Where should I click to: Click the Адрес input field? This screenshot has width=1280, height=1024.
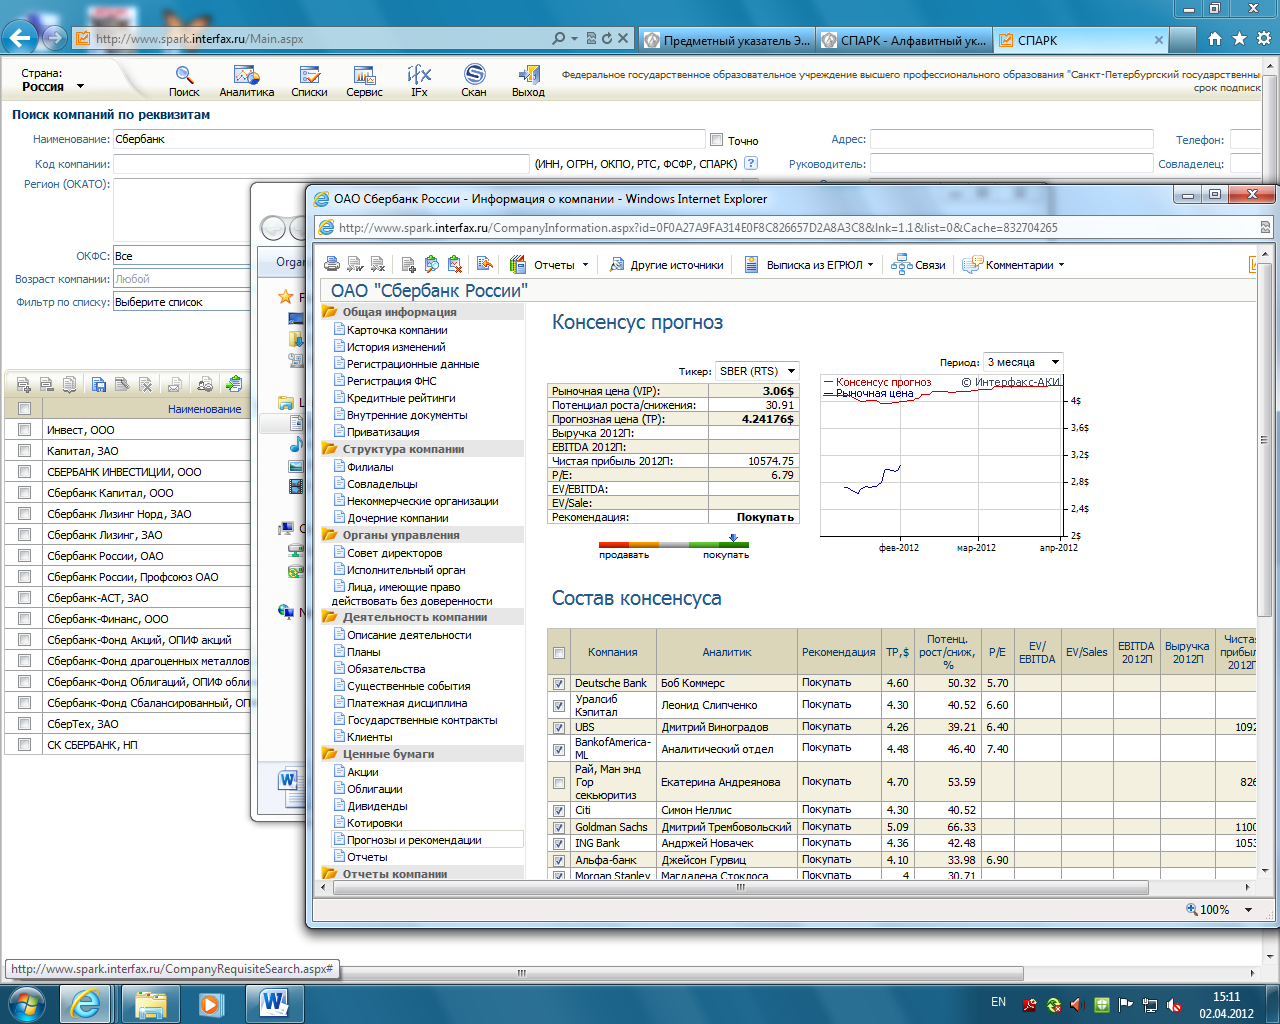(1012, 140)
